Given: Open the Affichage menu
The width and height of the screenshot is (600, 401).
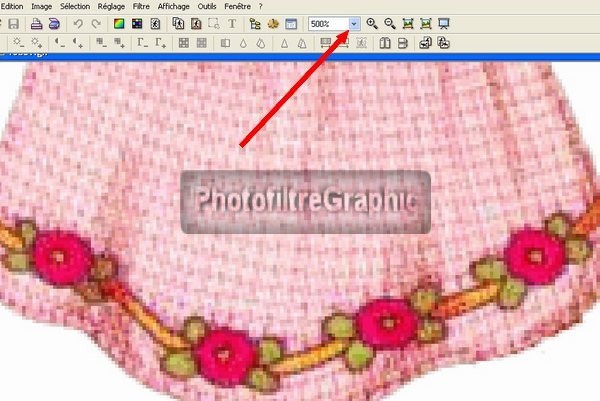Looking at the screenshot, I should click(x=173, y=6).
